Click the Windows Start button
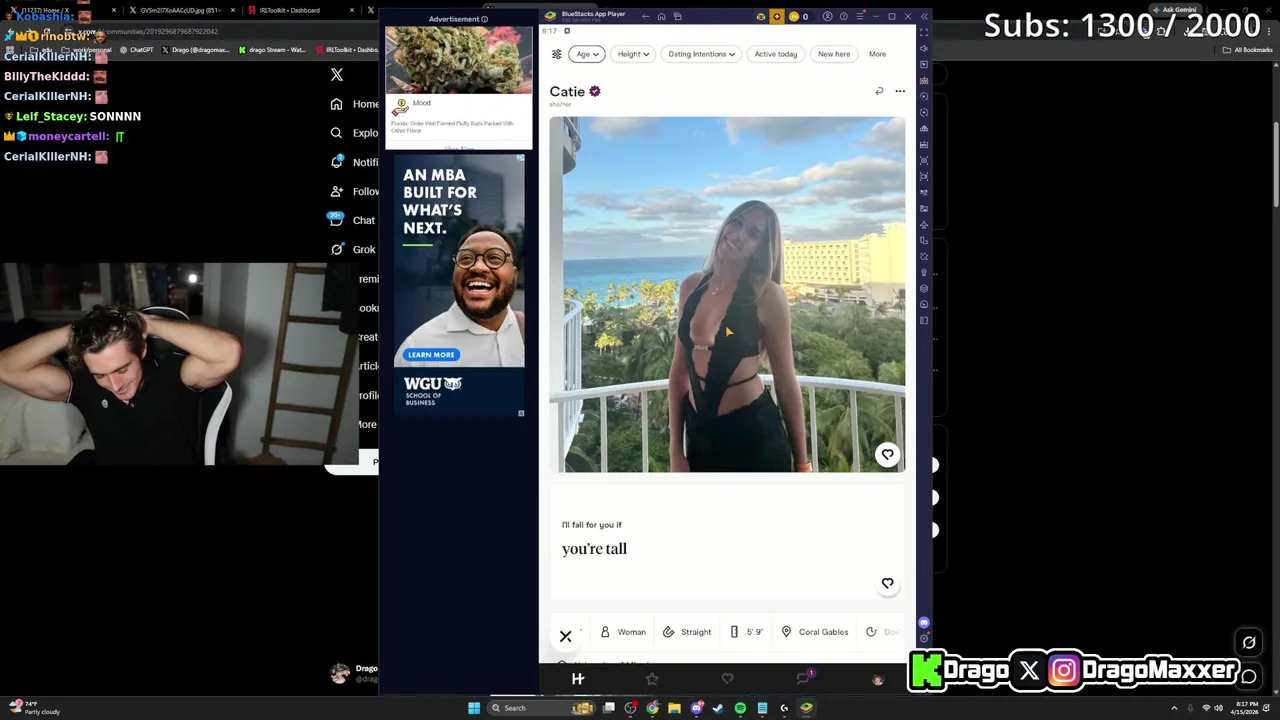Screen dimensions: 1280x720 474,708
